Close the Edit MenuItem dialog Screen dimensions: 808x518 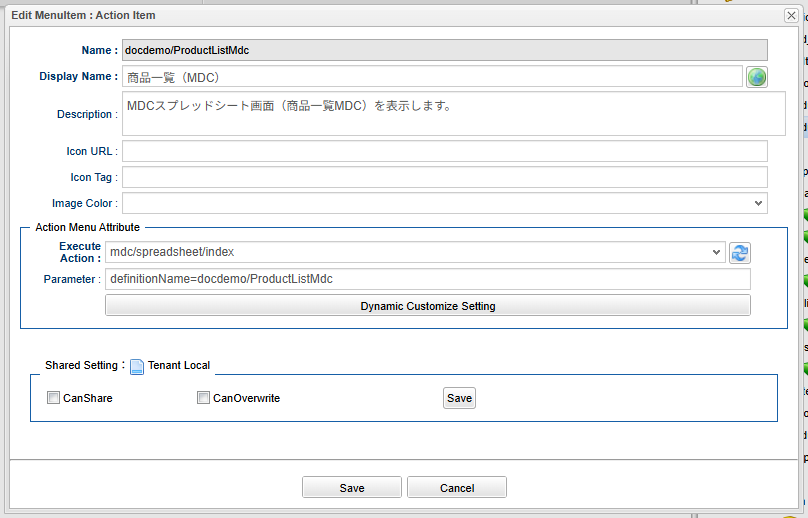(x=791, y=15)
